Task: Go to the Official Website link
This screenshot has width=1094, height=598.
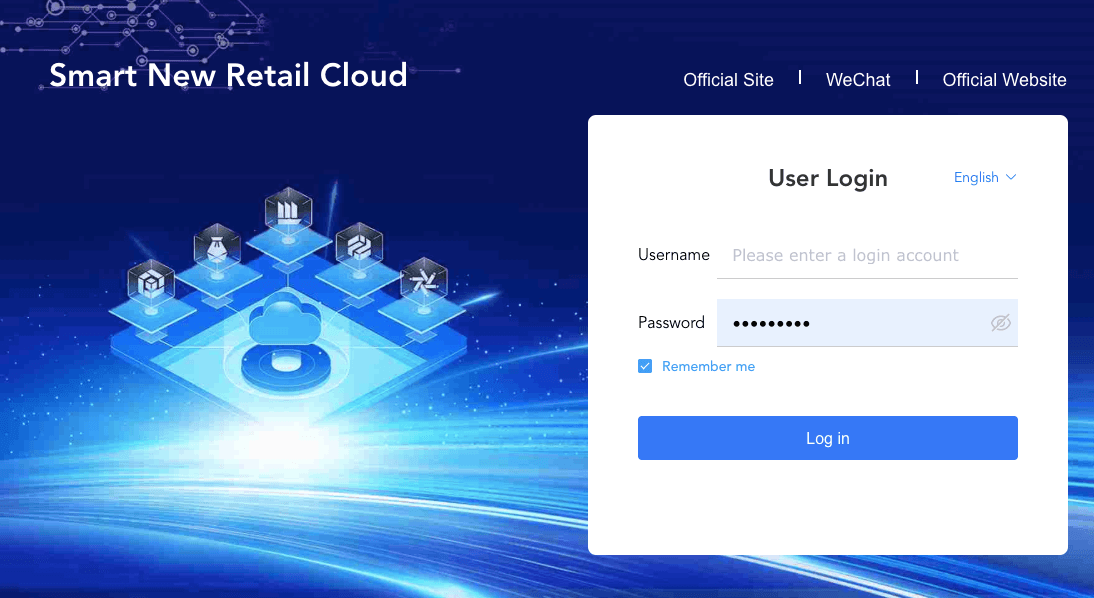Action: (x=1004, y=80)
